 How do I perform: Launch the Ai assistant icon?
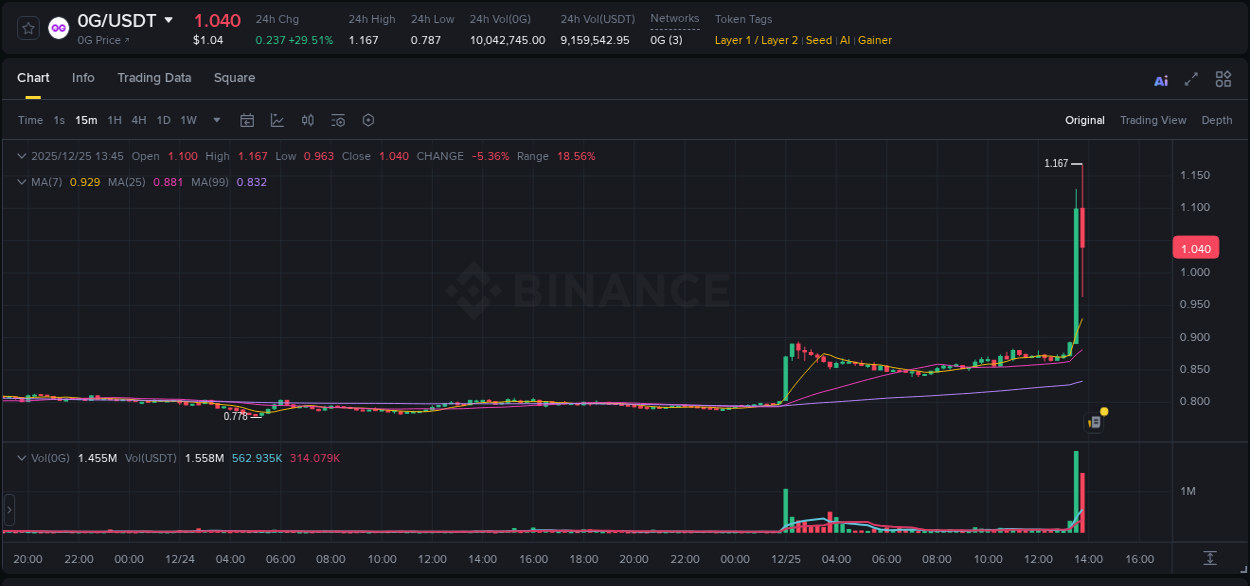click(1160, 79)
